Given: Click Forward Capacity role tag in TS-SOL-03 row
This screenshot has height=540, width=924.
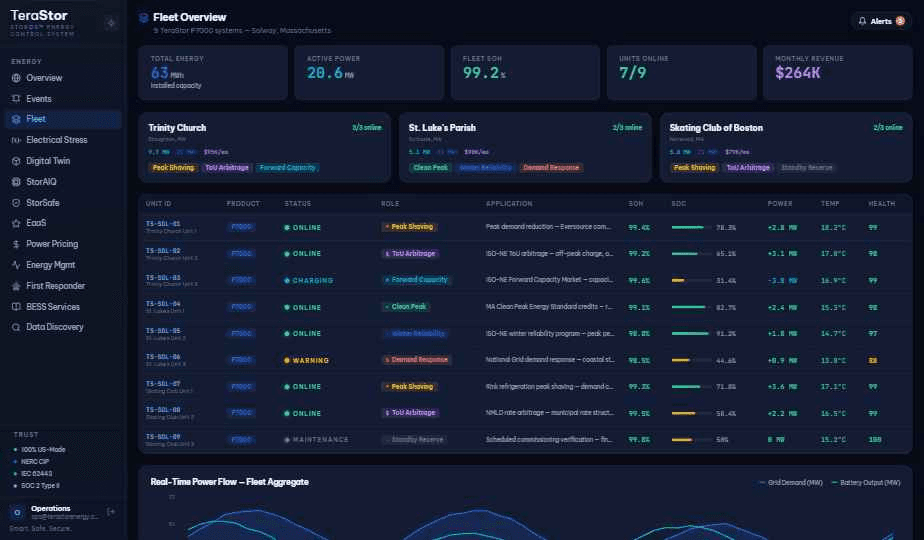Looking at the screenshot, I should [416, 280].
